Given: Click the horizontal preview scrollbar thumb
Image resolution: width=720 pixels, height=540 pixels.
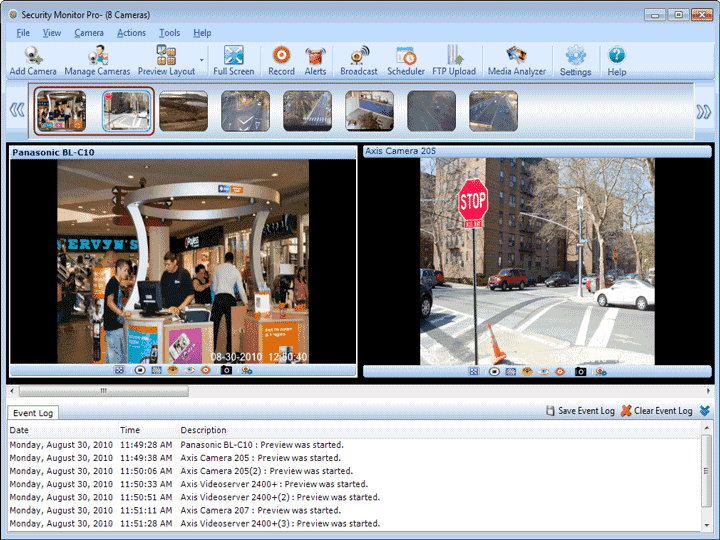Looking at the screenshot, I should point(104,391).
